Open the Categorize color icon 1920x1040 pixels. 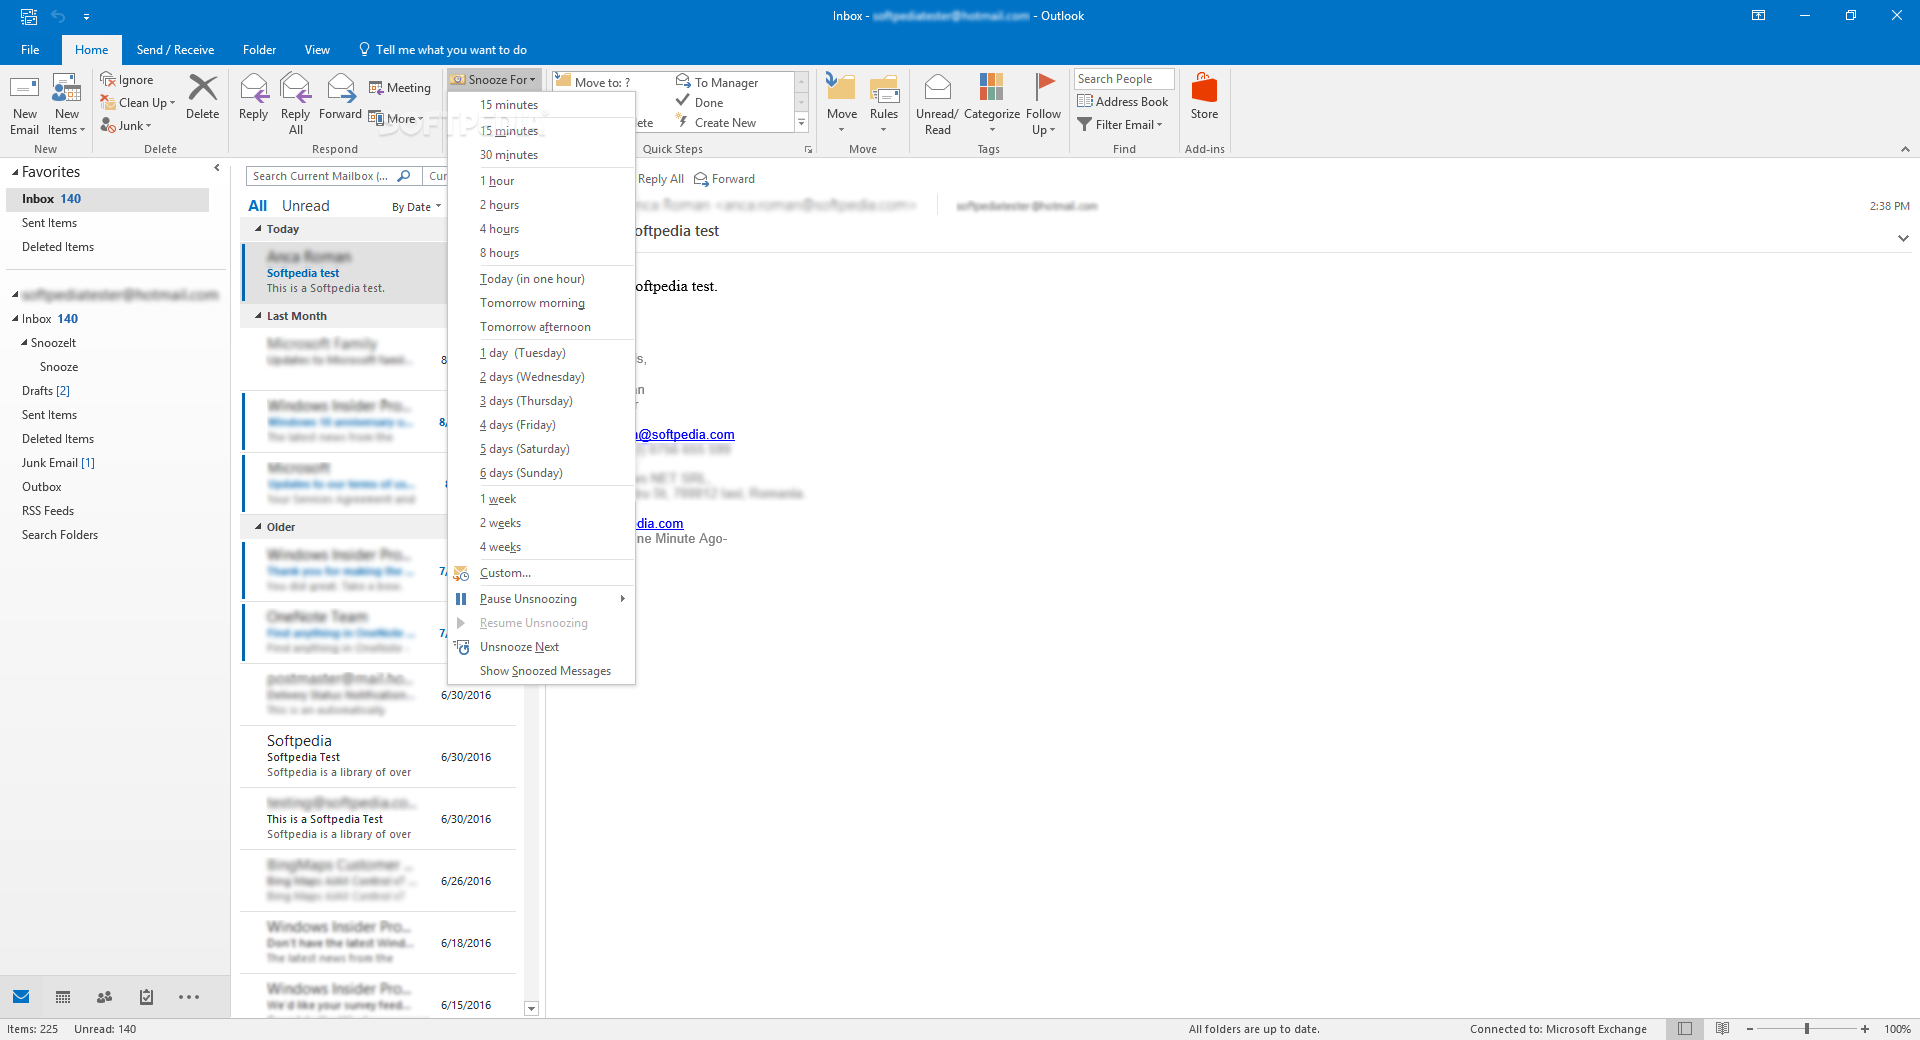tap(991, 87)
